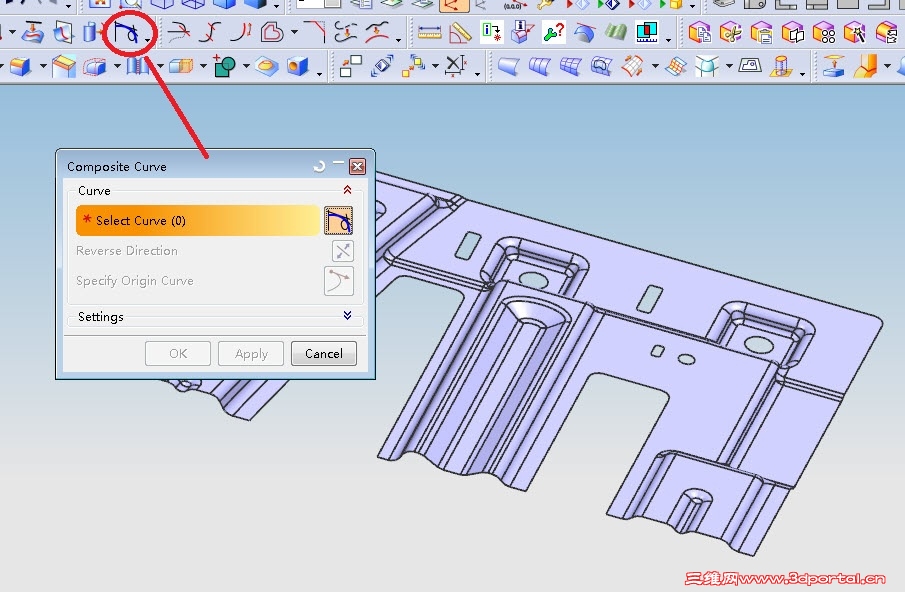Select the Chamfer corner curve tool
Screen dimensions: 905x592
[315, 32]
